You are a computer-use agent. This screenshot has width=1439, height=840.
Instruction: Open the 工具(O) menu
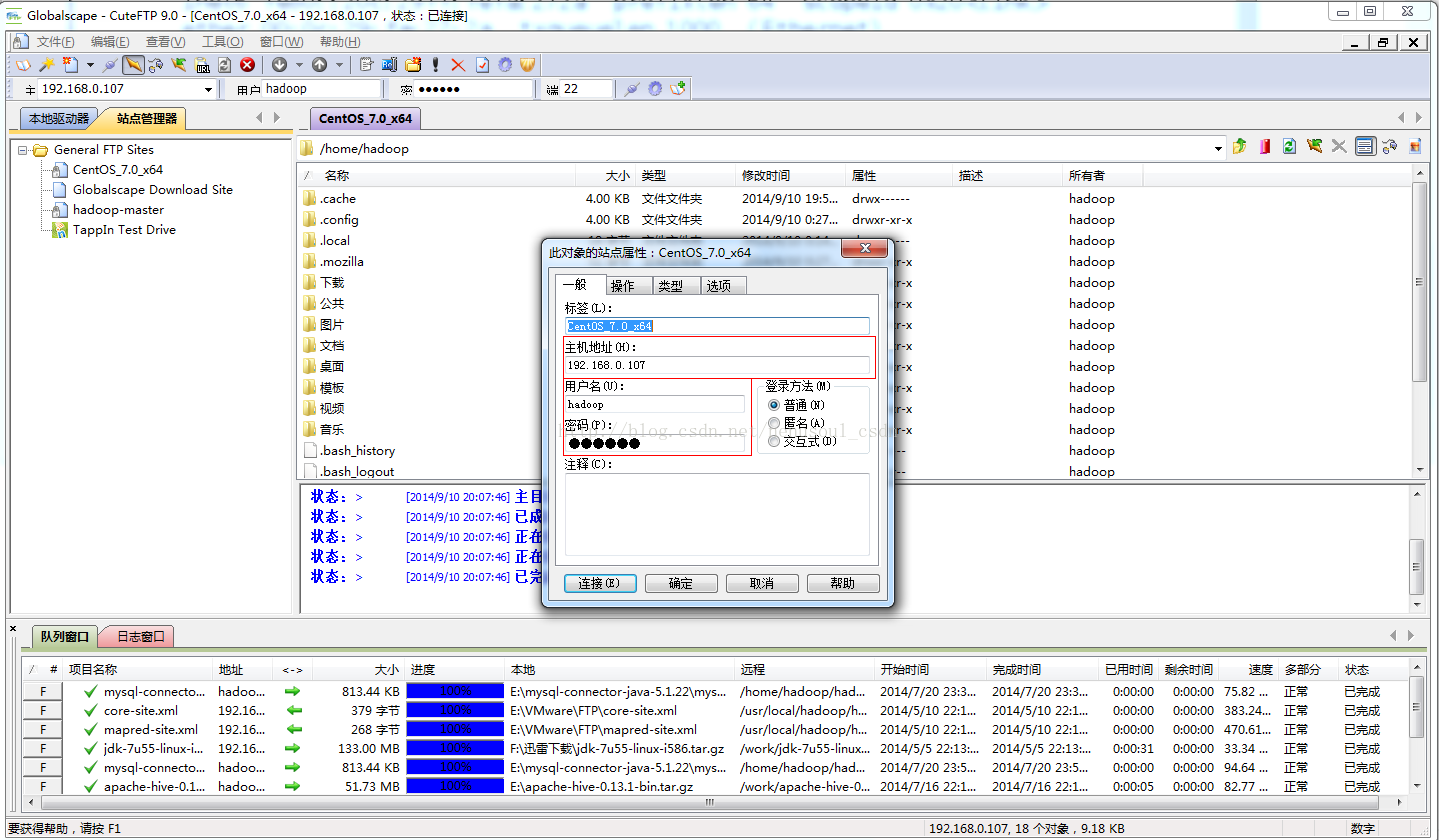pos(222,42)
